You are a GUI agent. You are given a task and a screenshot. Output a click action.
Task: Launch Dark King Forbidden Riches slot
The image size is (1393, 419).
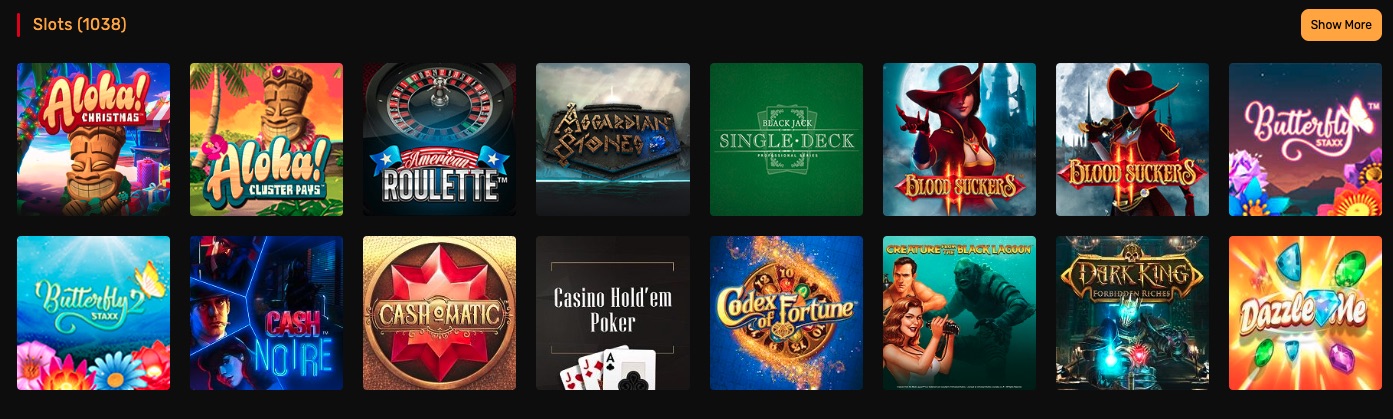(x=1132, y=313)
